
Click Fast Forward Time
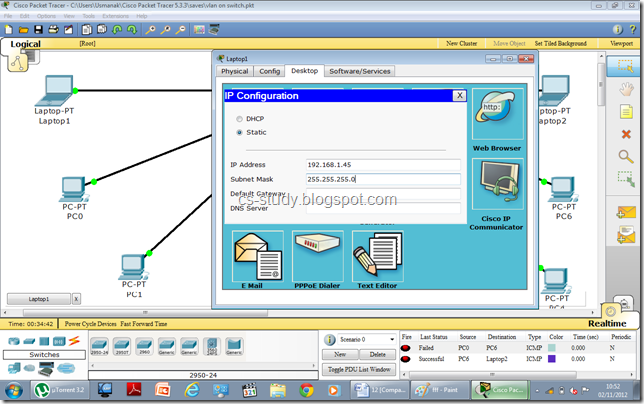(144, 324)
